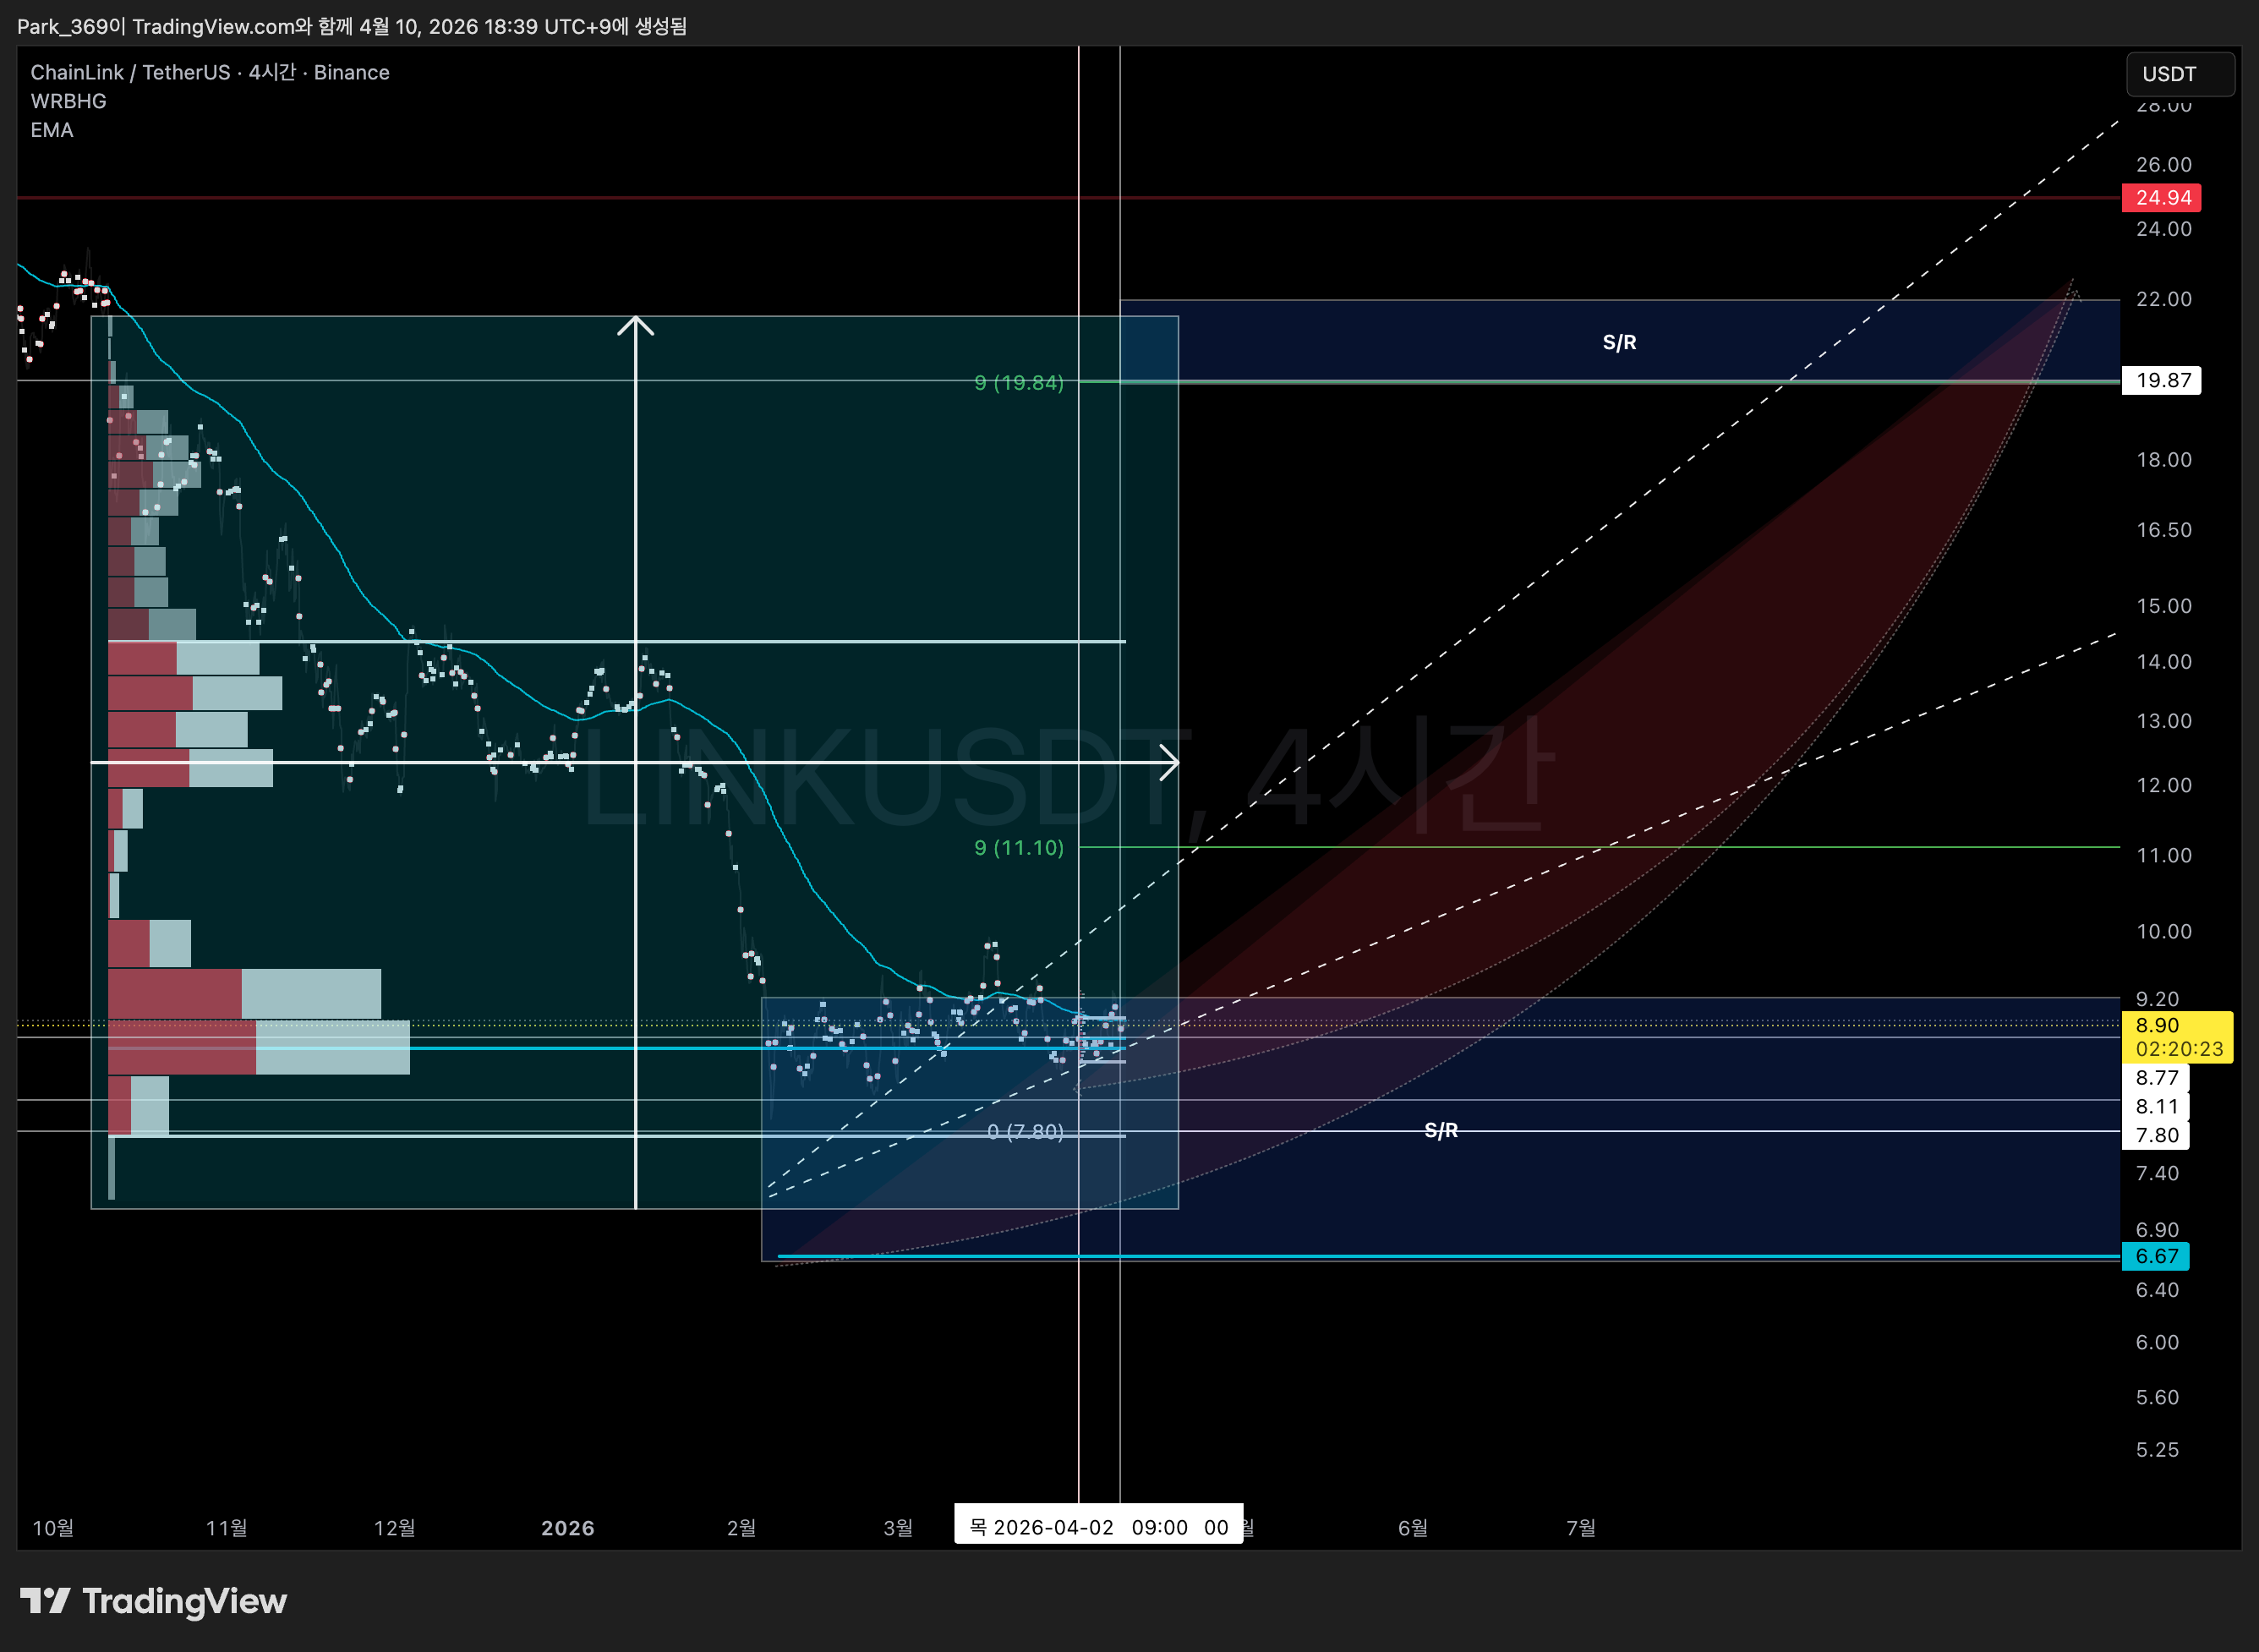Click the 11월 label on time axis
Screen dimensions: 2259x1652
pos(227,1528)
